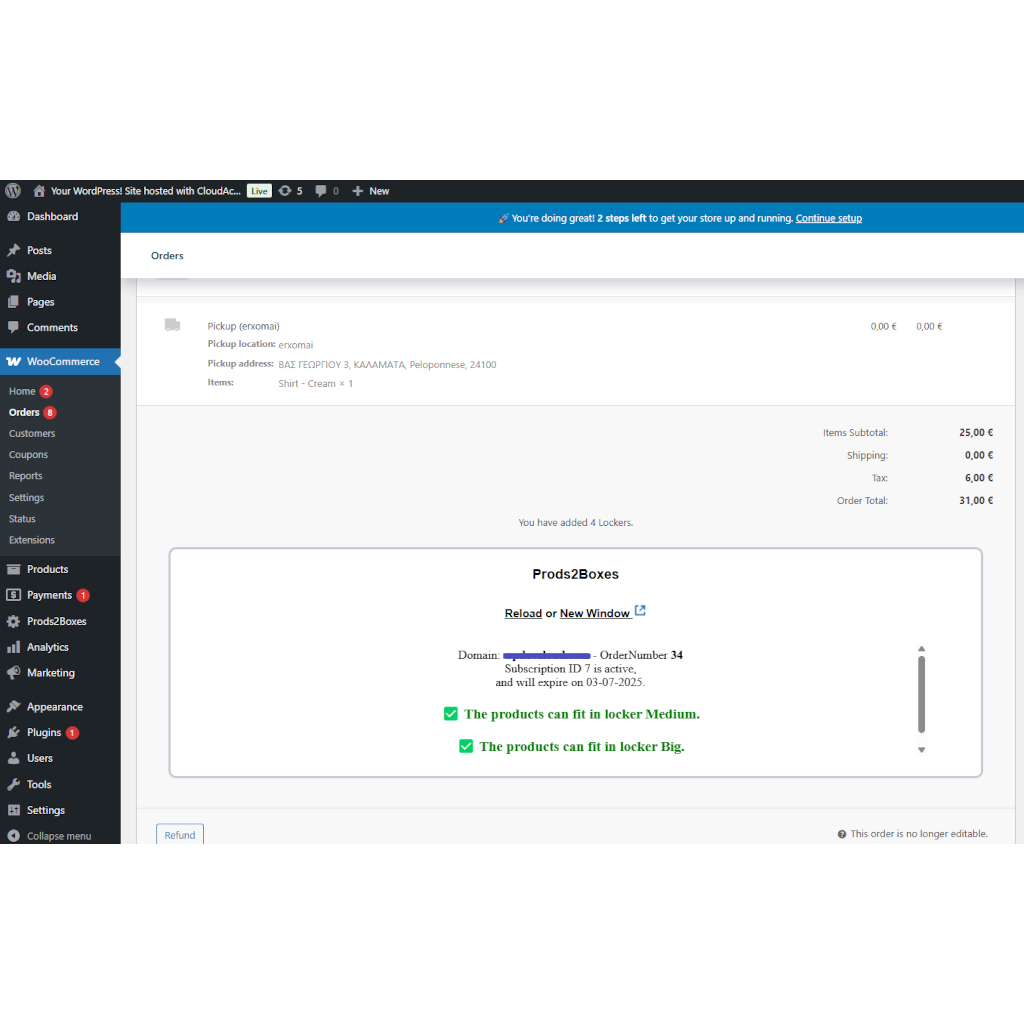
Task: Click the Orders red 8 count badge
Action: [x=50, y=412]
